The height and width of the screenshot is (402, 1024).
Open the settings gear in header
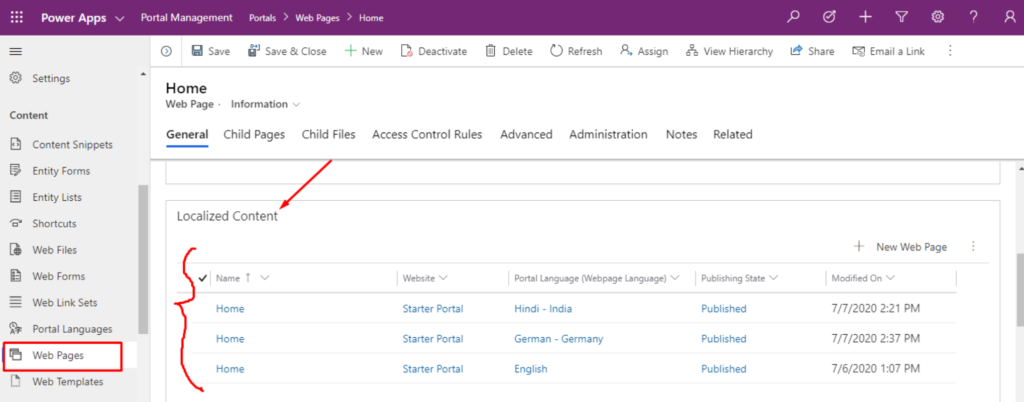click(938, 18)
